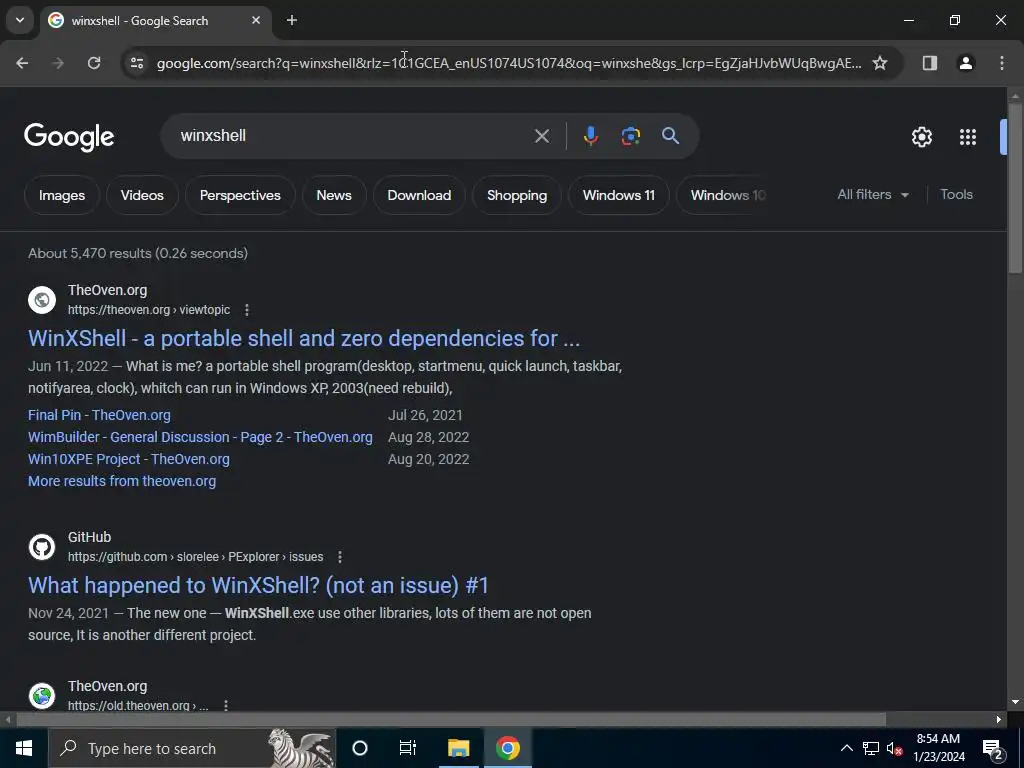Show hidden system tray icons
The image size is (1024, 768).
[846, 749]
